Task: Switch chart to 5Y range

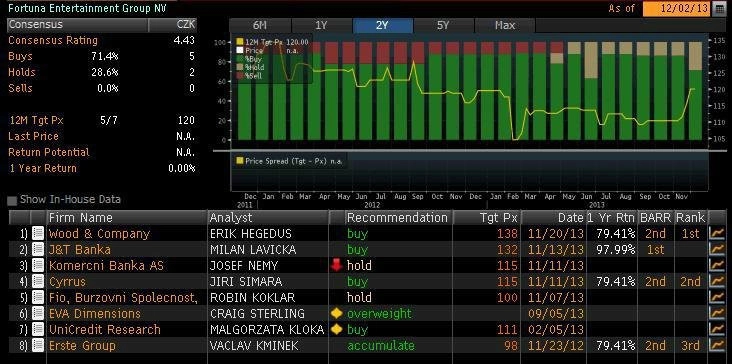Action: (443, 26)
